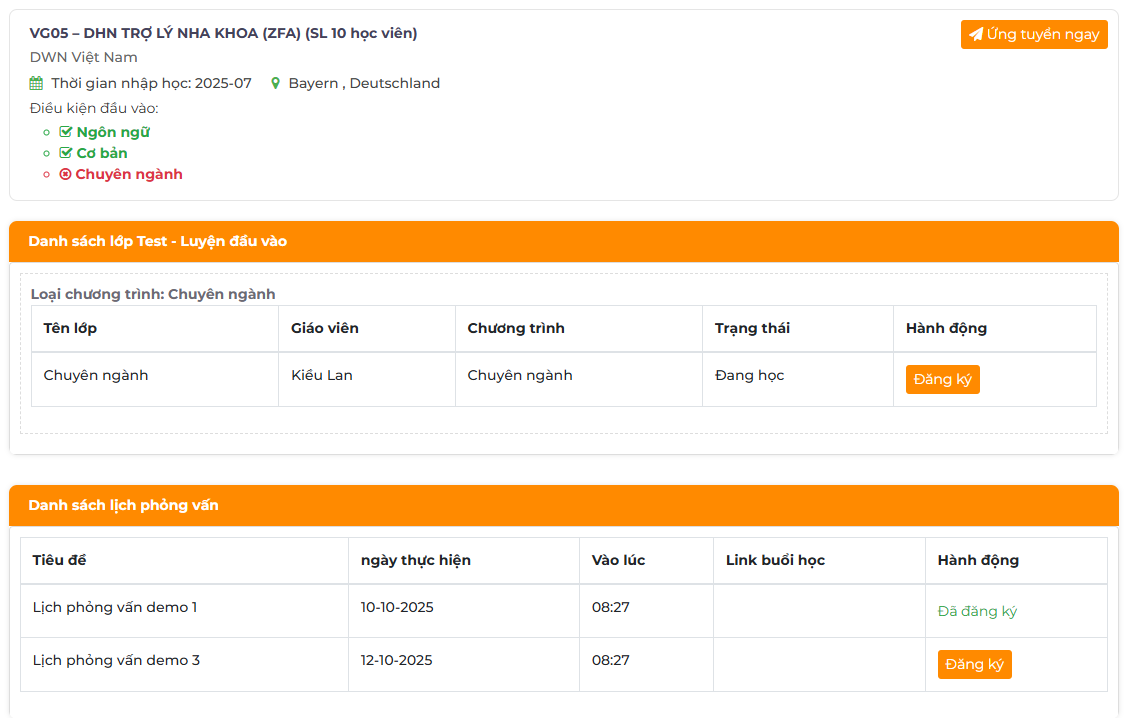Click the green check icon next to Cơ bản

[x=66, y=153]
